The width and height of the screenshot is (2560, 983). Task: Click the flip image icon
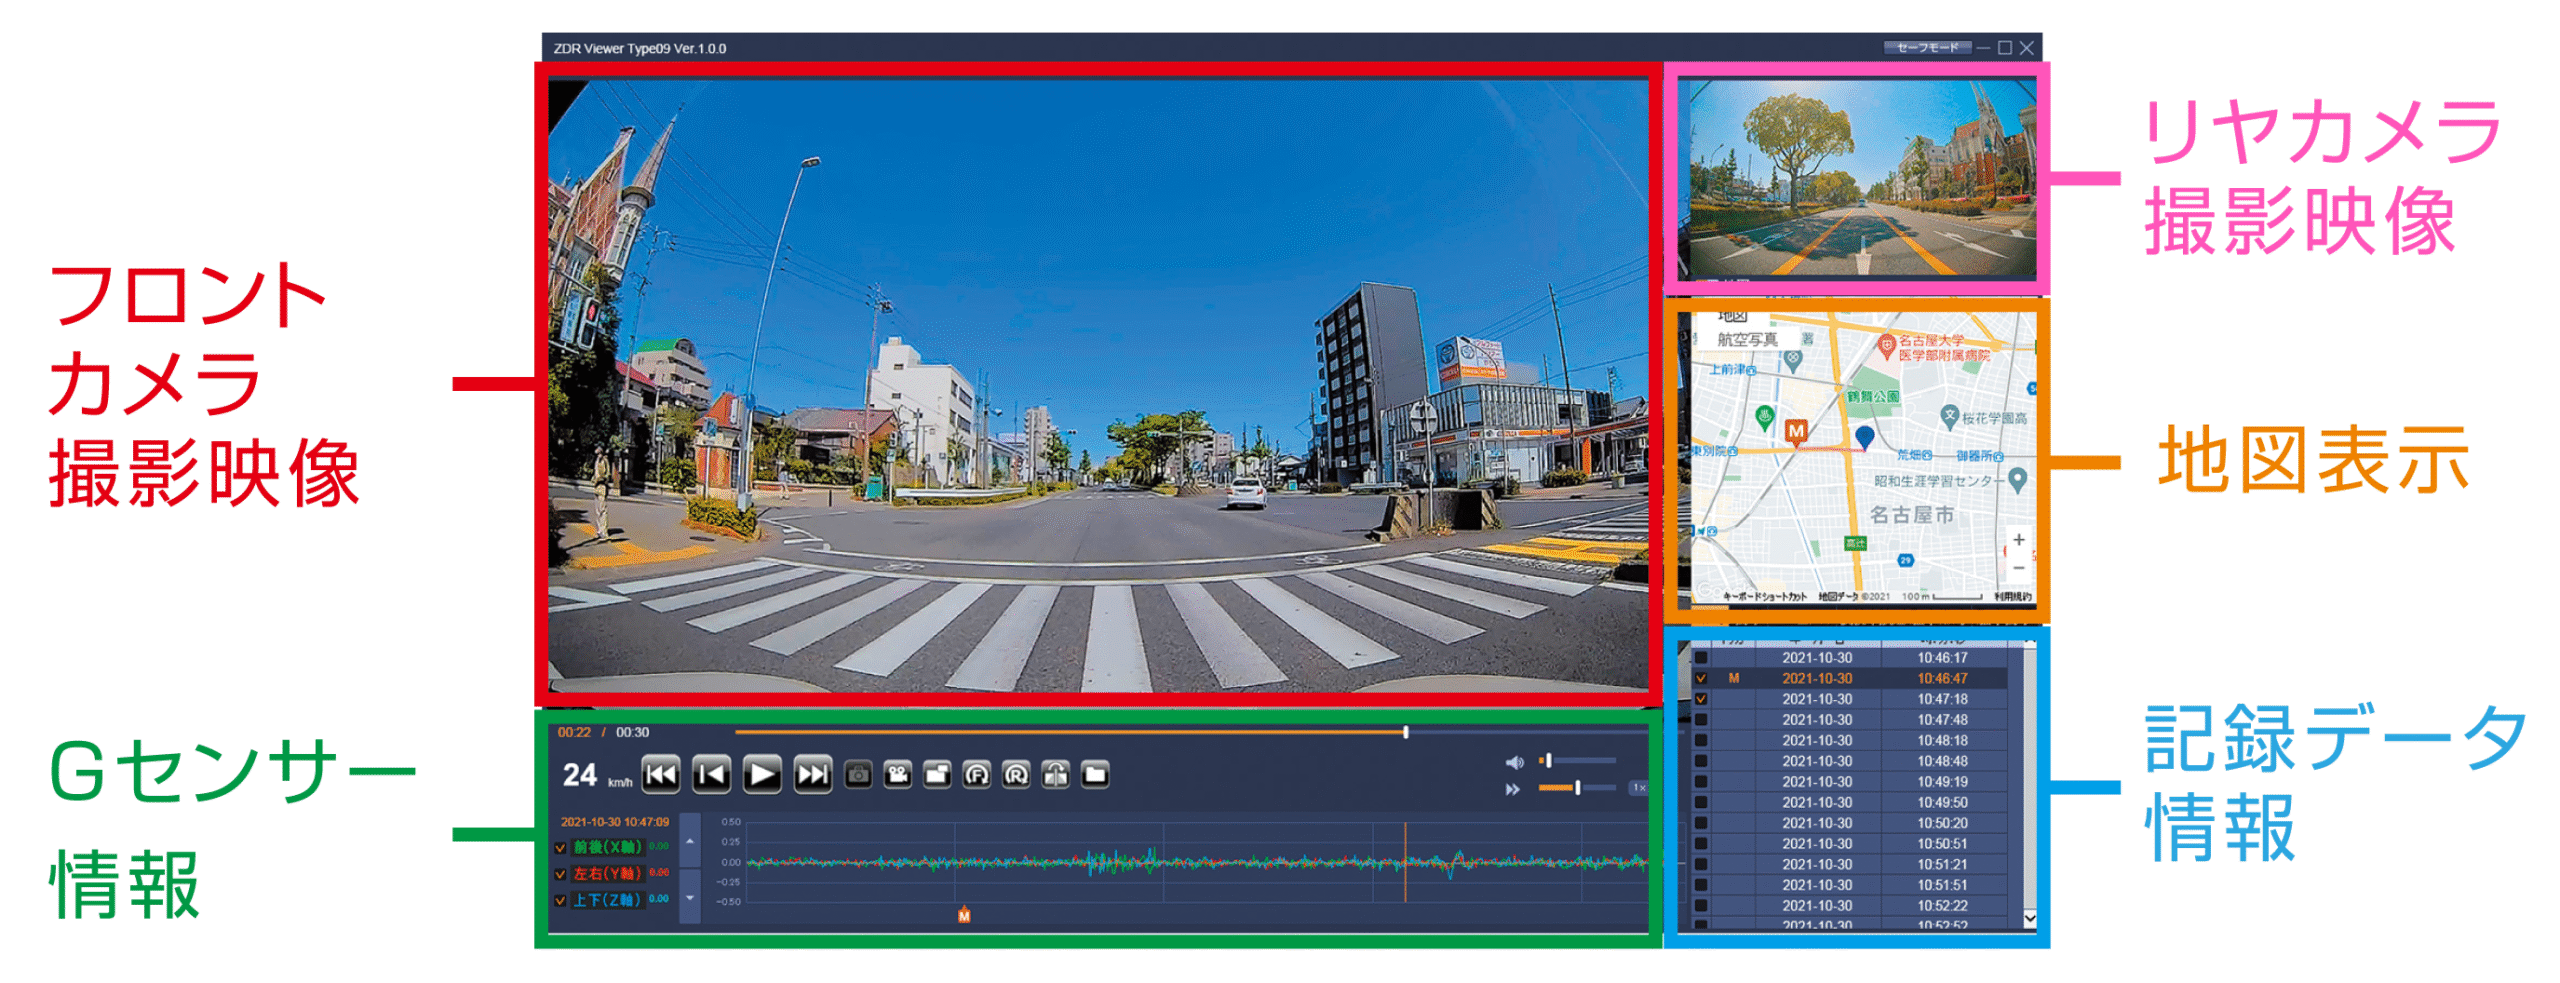click(x=1055, y=774)
